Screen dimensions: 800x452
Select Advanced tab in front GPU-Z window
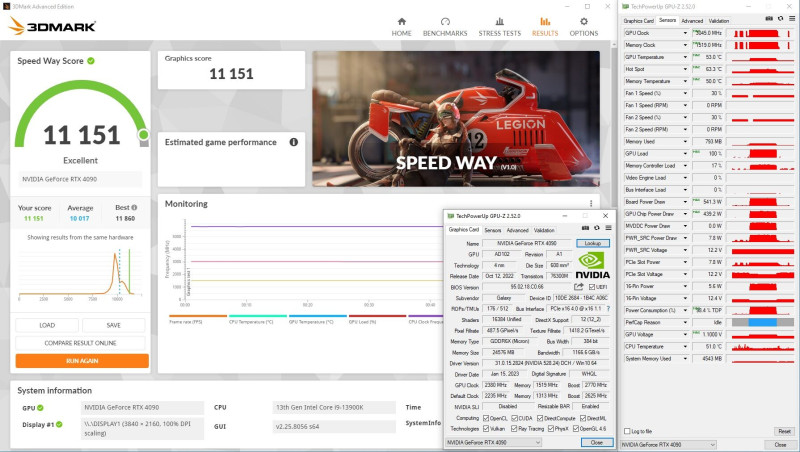517,231
